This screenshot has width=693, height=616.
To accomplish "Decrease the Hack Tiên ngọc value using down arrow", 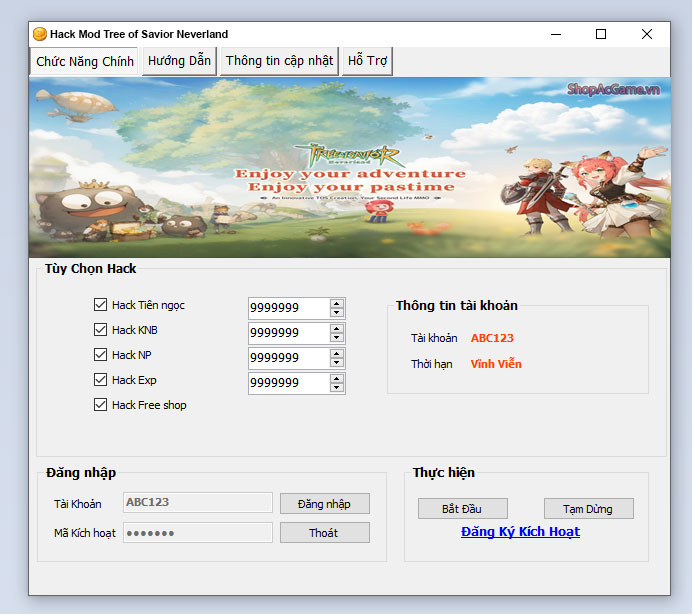I will click(336, 312).
